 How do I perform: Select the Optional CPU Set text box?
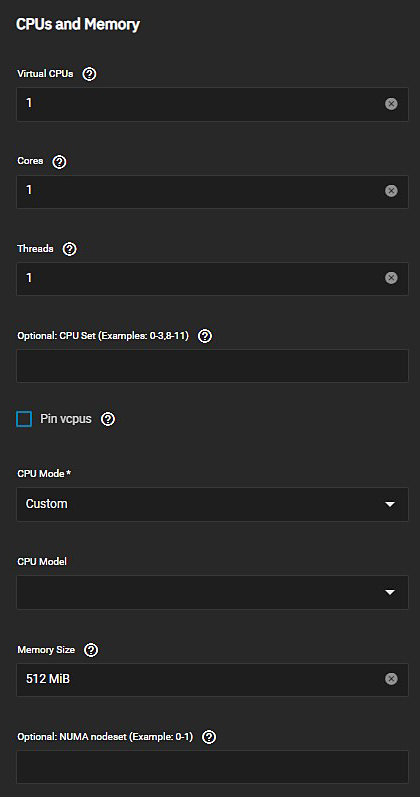coord(212,366)
